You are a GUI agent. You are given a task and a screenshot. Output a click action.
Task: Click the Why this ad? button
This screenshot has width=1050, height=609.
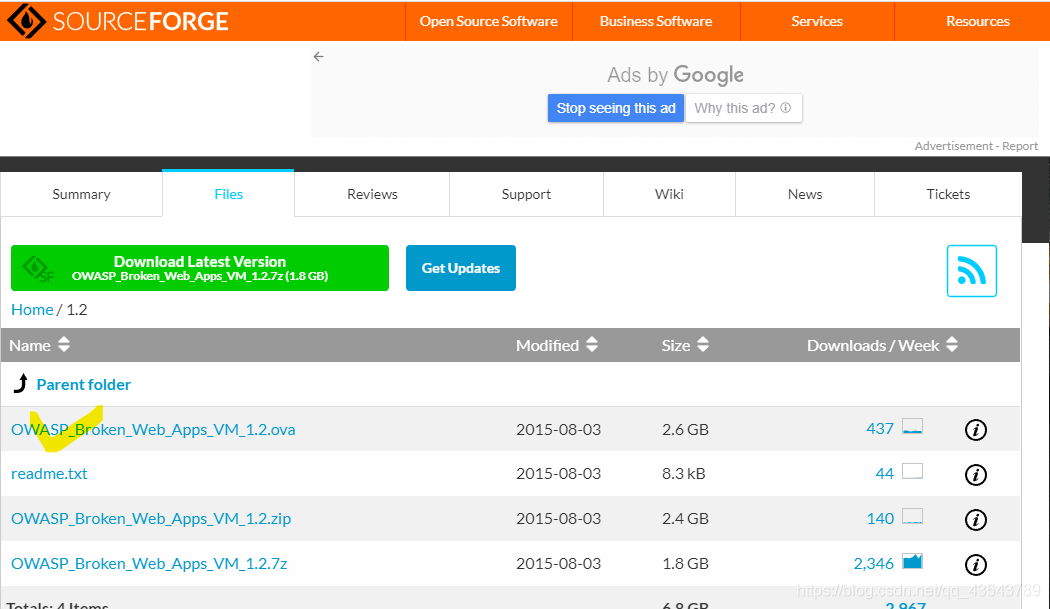[743, 108]
